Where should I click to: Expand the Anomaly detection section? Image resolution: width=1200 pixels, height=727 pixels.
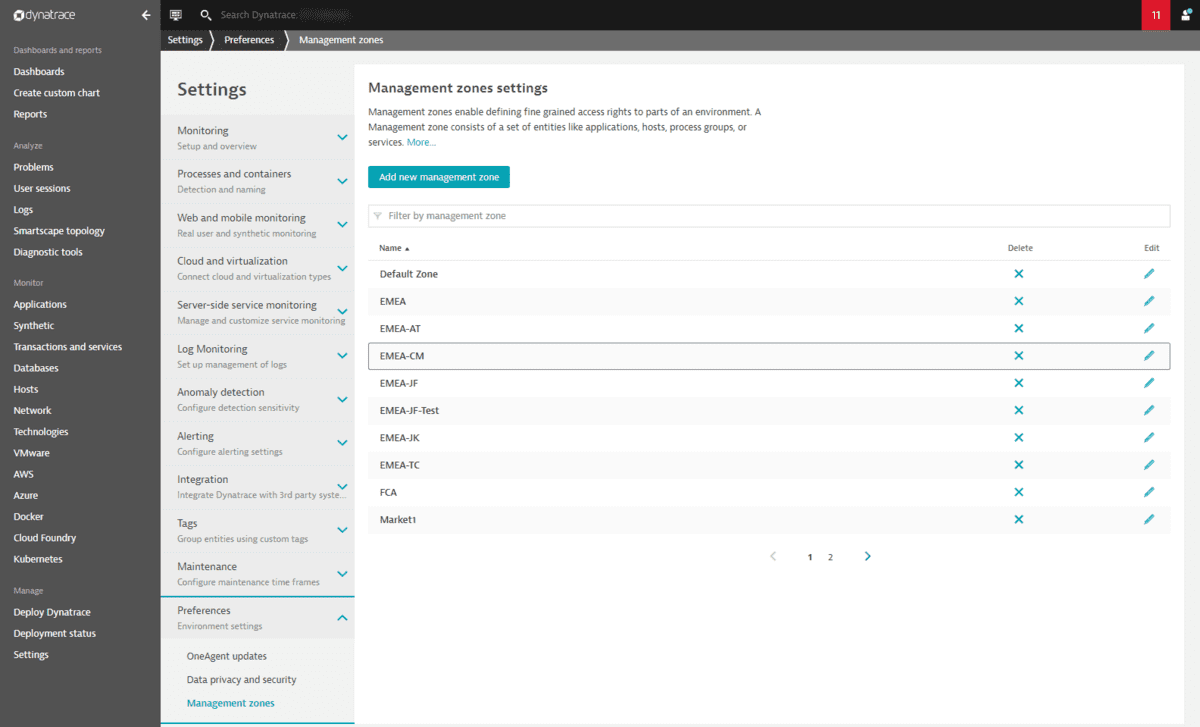341,399
